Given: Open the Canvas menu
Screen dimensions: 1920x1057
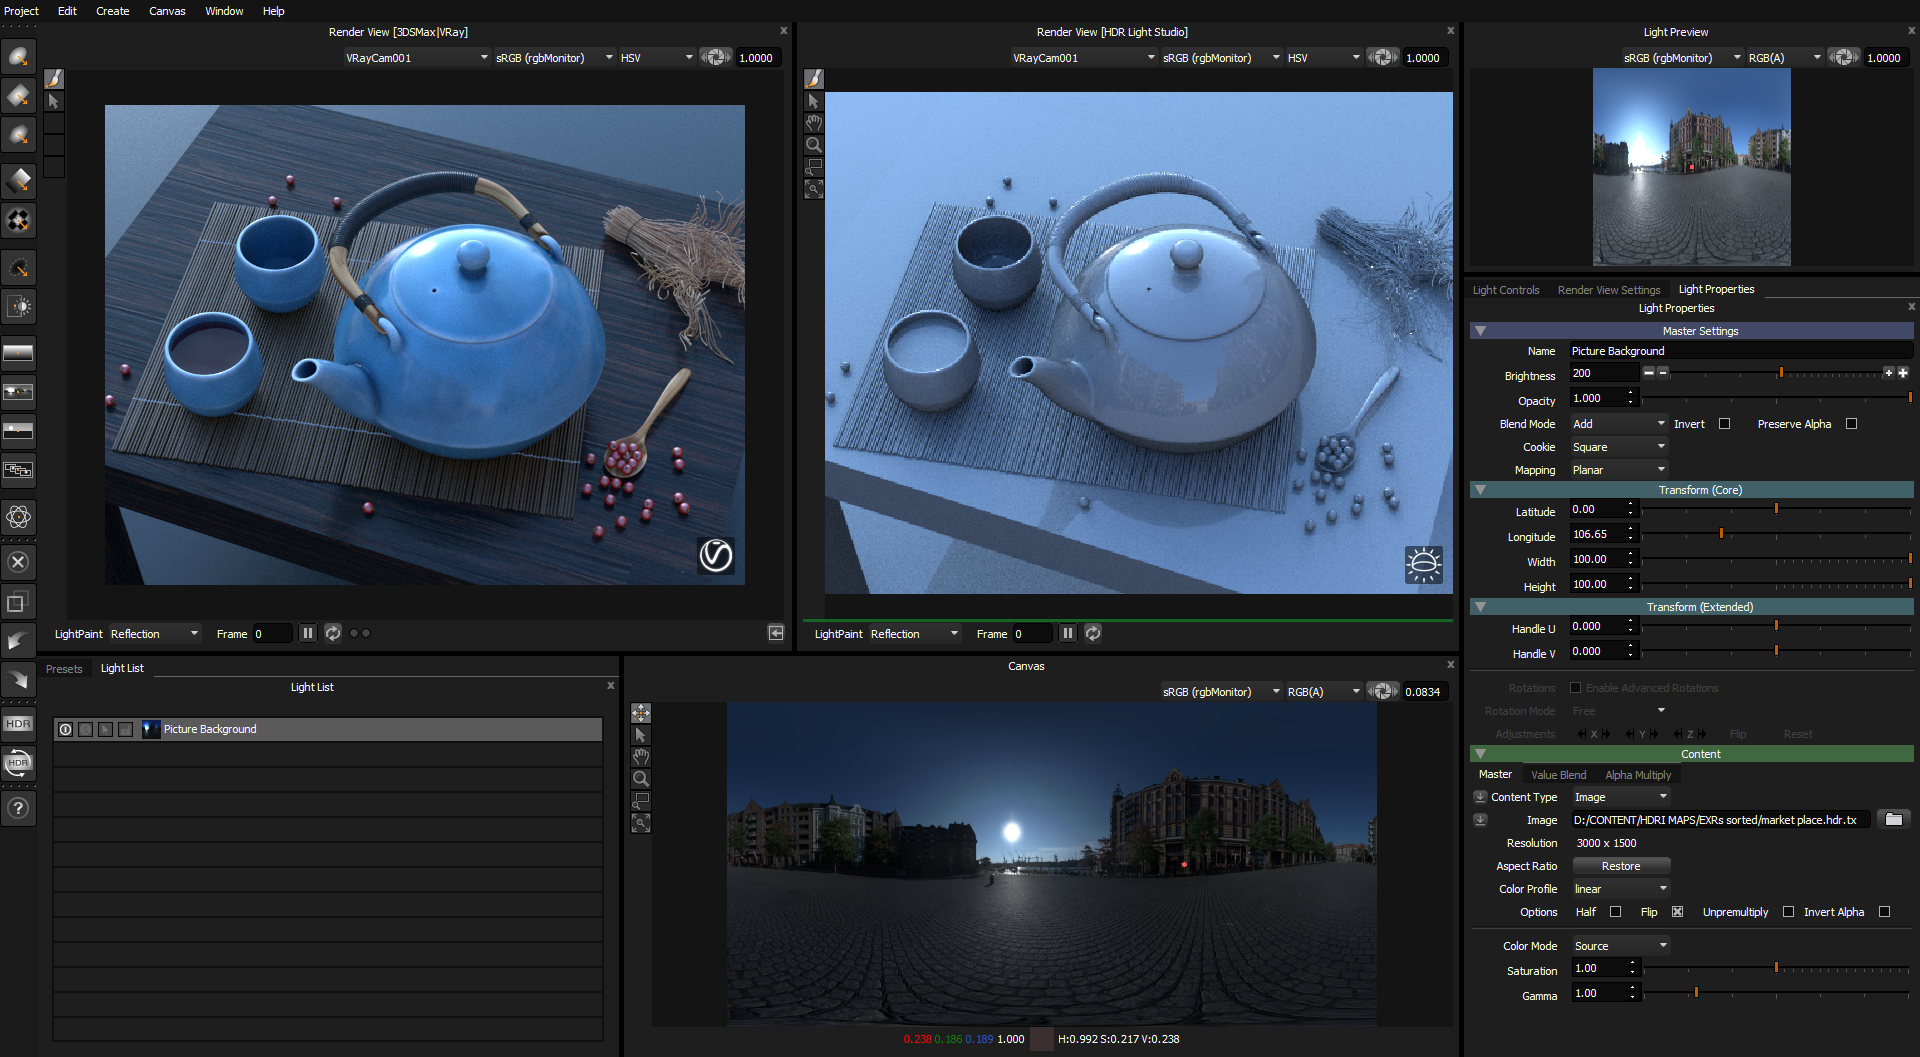Looking at the screenshot, I should point(167,11).
